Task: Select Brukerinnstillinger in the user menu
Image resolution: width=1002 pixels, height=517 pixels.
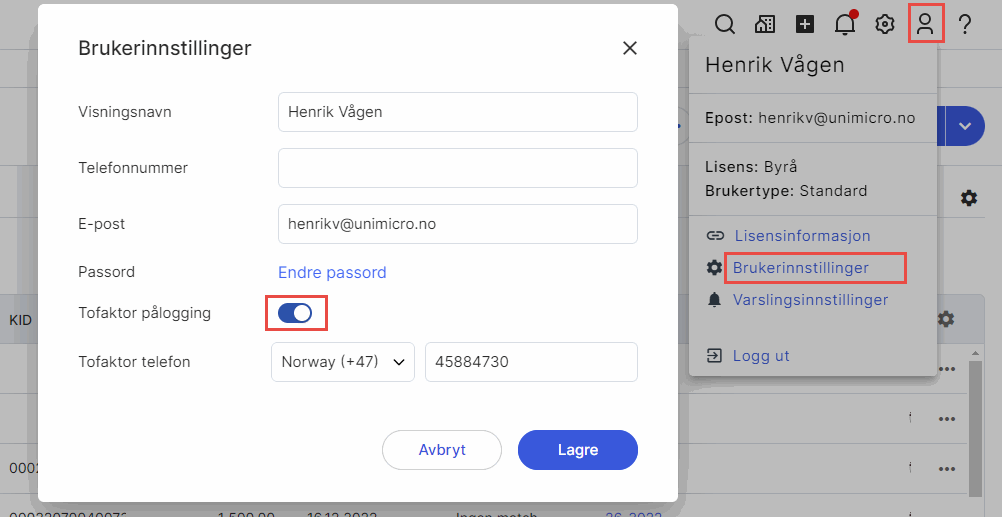Action: click(800, 268)
